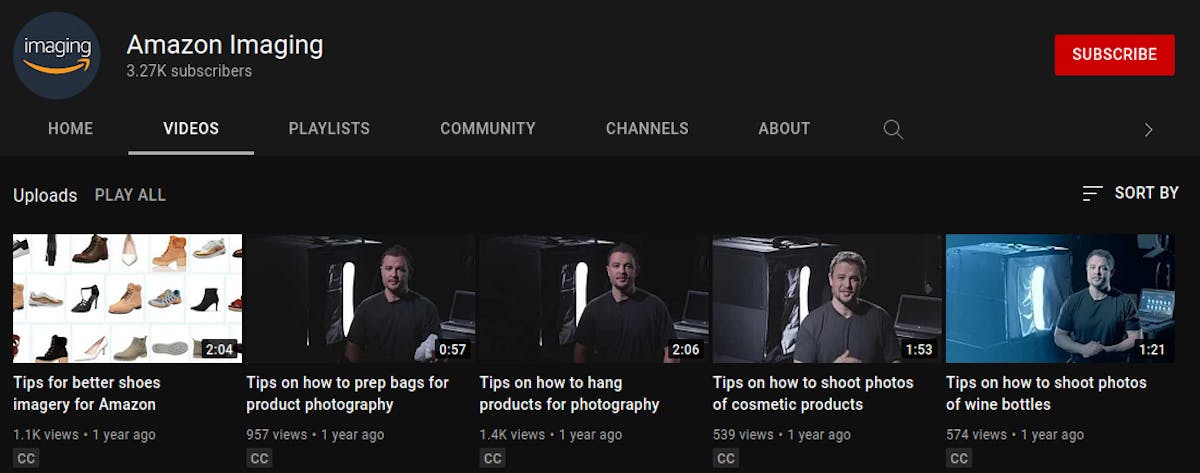Click the Amazon Imaging channel avatar

(57, 55)
